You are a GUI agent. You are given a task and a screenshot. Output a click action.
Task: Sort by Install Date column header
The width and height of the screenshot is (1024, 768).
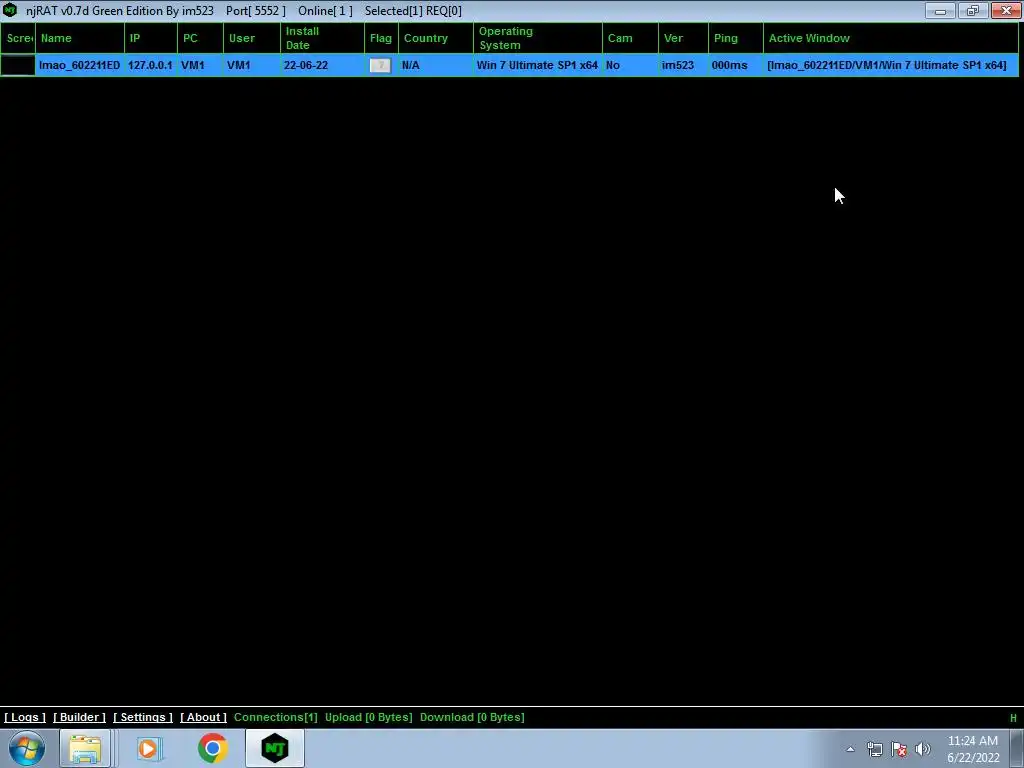(x=323, y=38)
